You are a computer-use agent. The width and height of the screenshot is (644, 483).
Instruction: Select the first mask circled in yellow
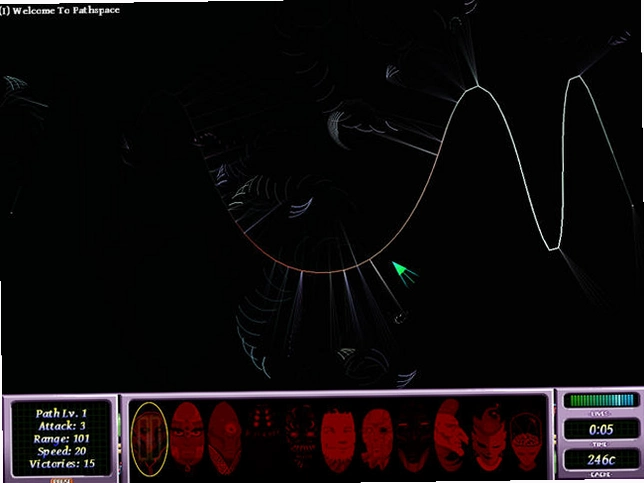point(150,439)
